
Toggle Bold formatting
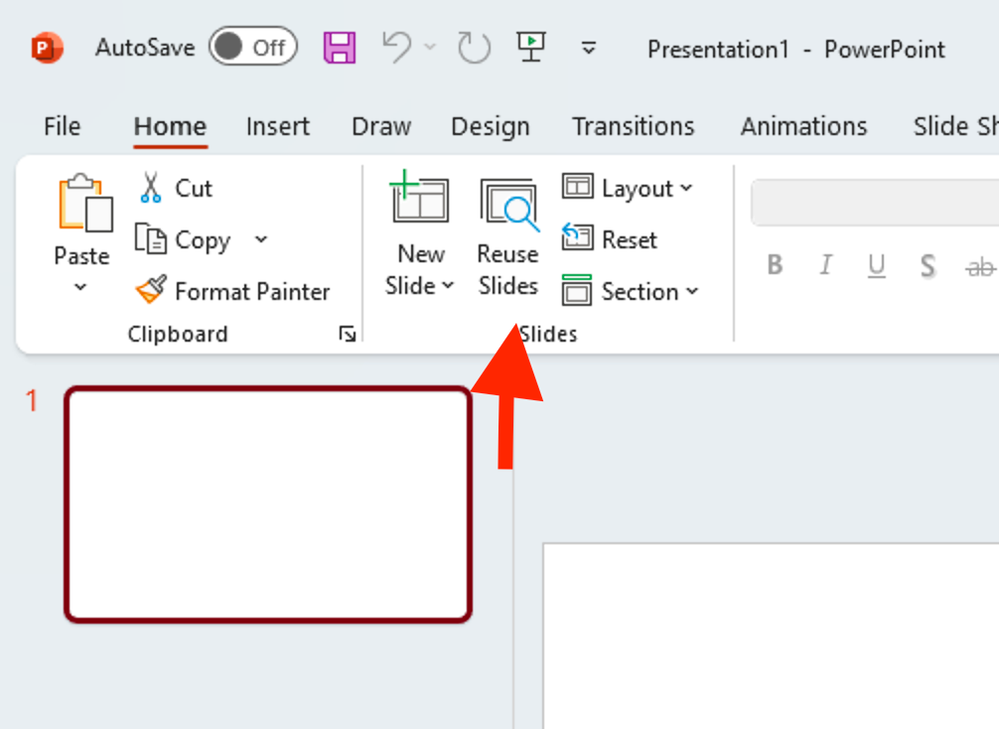(x=775, y=264)
